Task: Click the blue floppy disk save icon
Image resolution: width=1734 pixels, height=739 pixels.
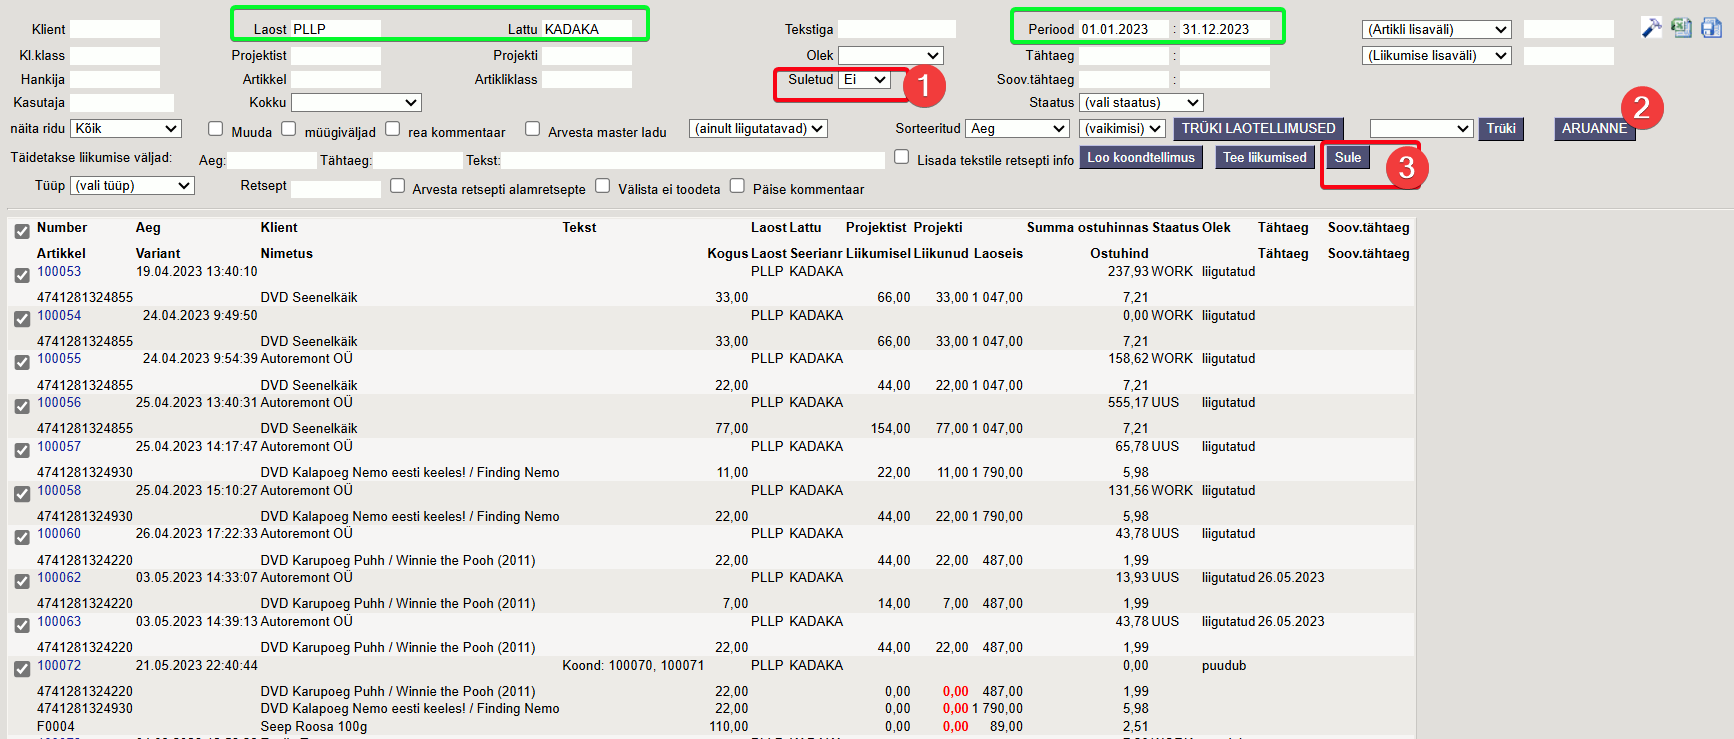Action: point(1711,28)
